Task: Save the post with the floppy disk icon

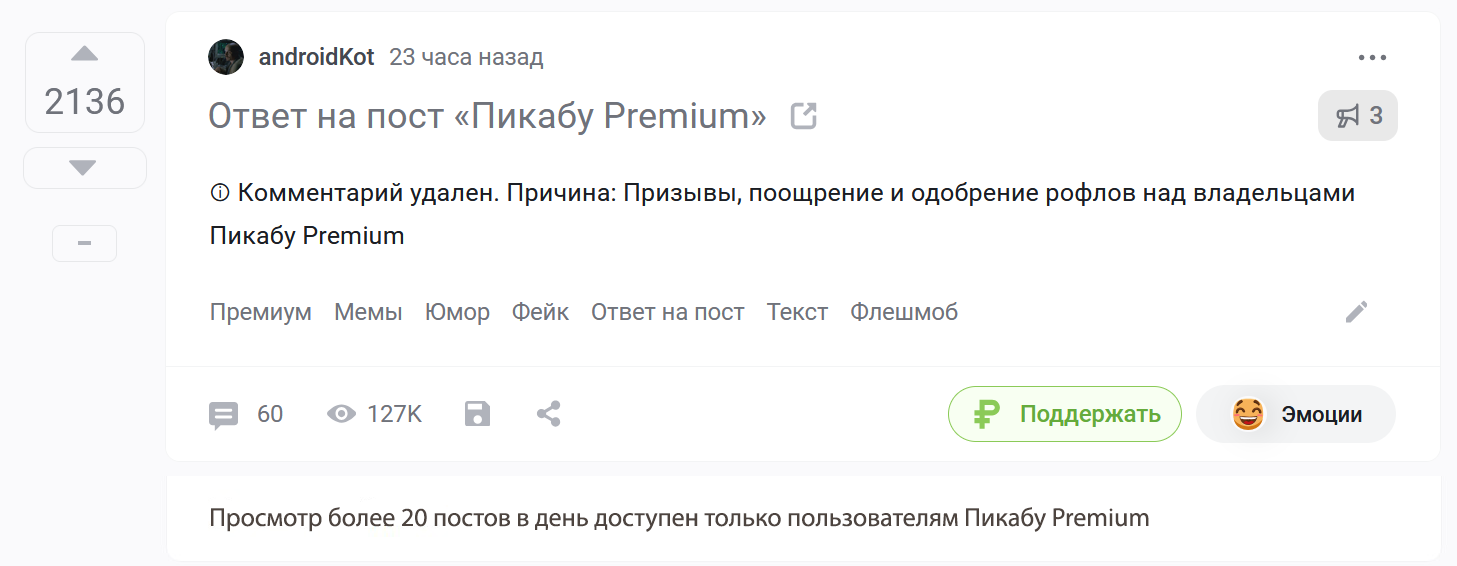Action: (x=478, y=414)
